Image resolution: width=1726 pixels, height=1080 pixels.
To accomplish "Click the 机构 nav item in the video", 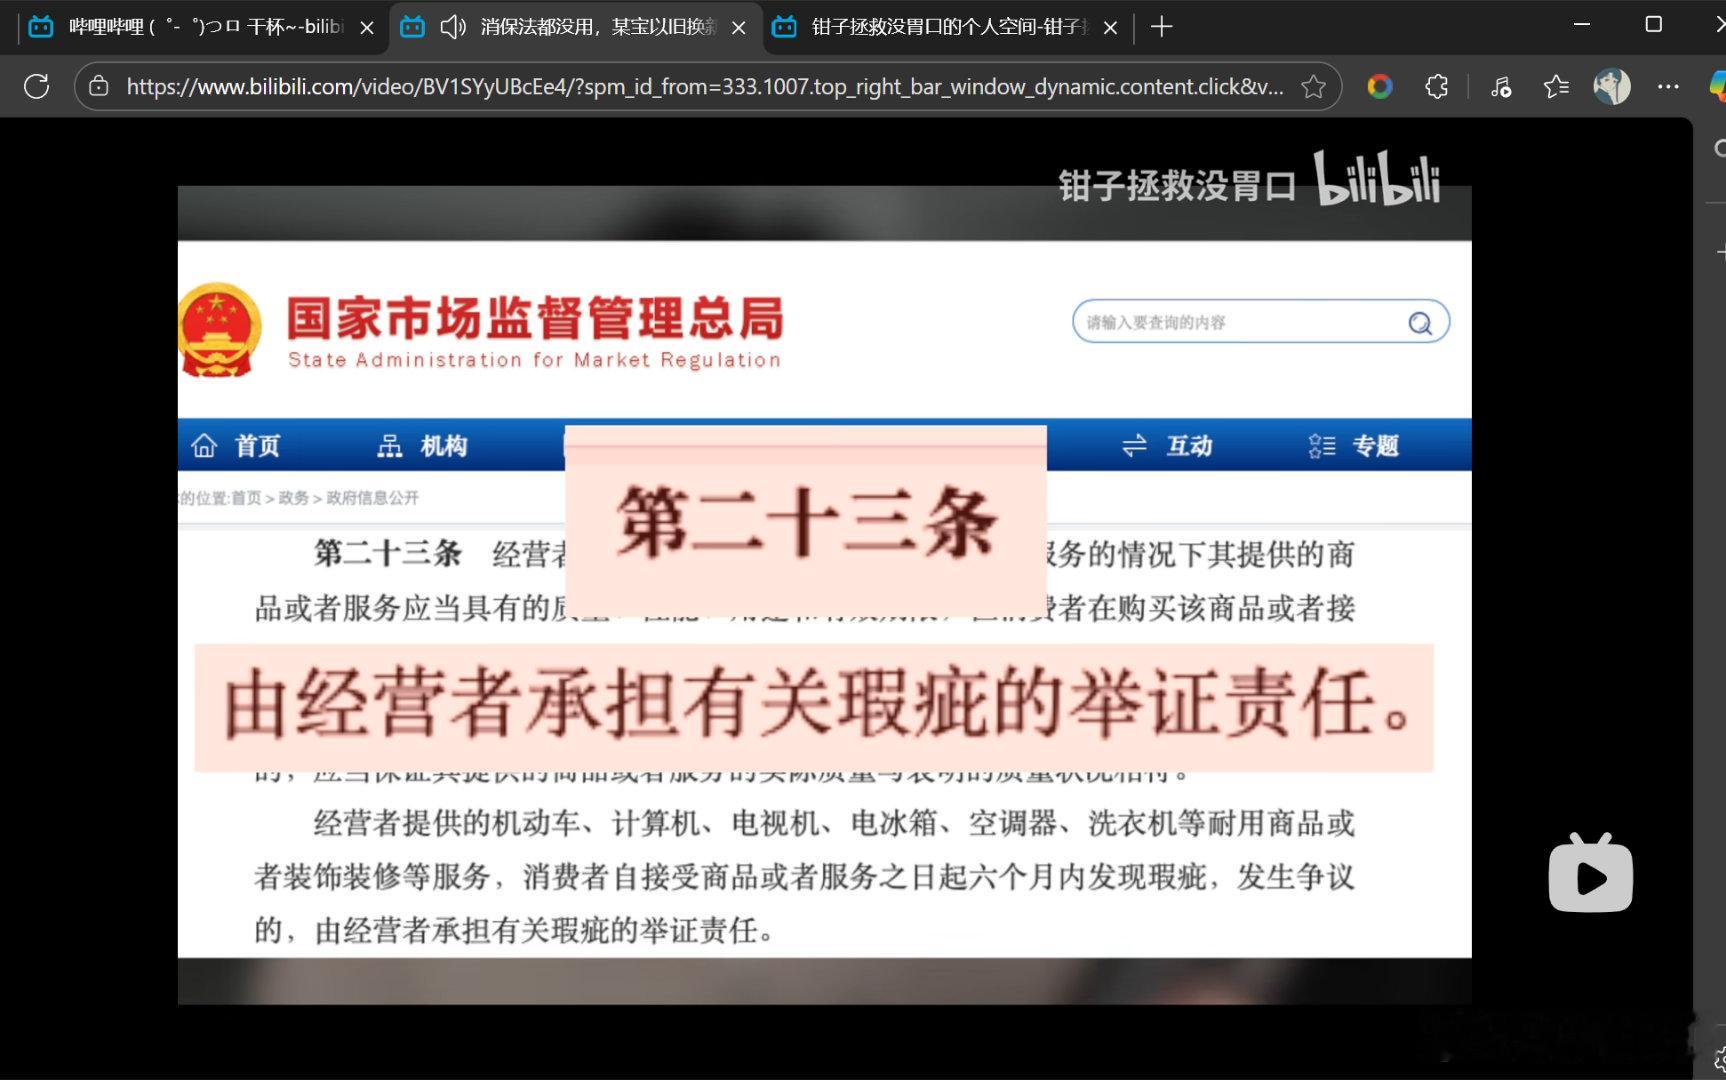I will tap(422, 446).
